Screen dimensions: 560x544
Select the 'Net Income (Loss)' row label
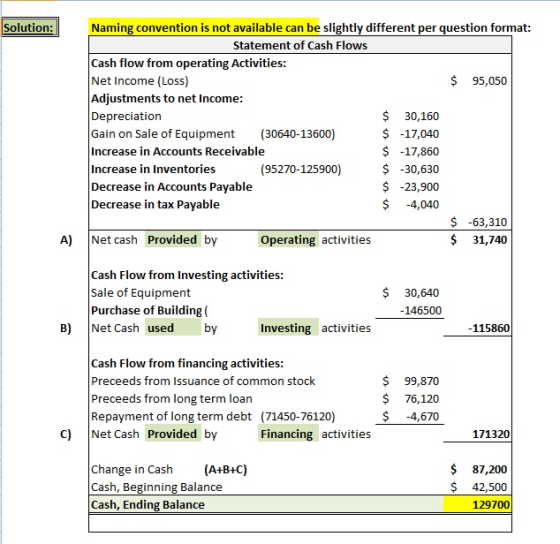(140, 81)
